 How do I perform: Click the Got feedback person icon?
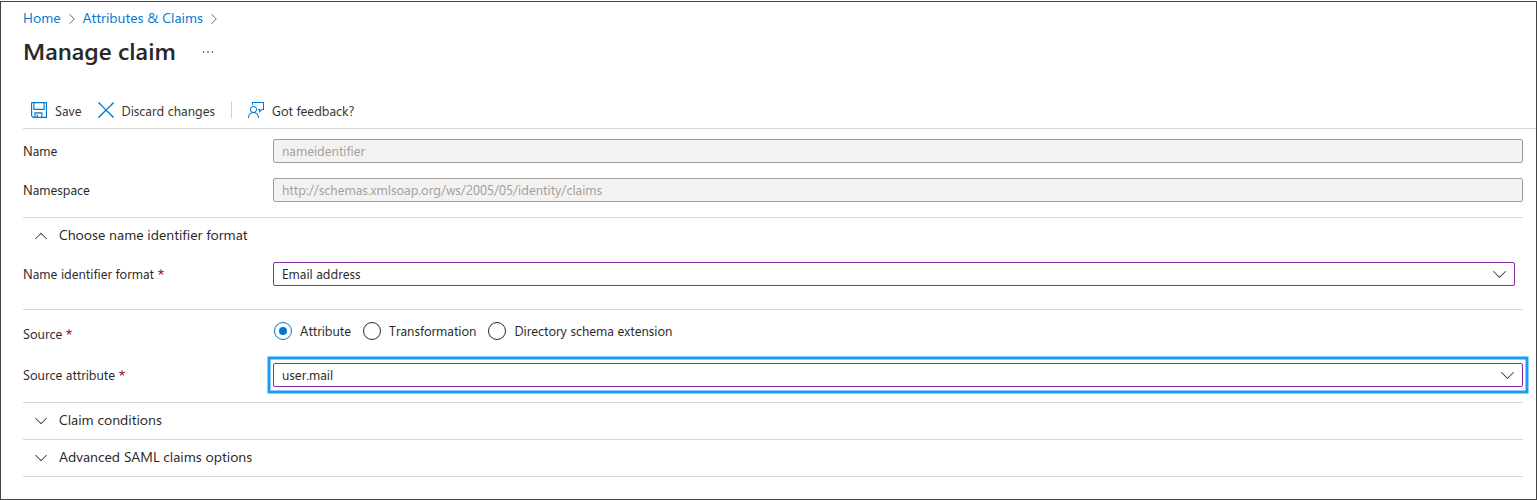tap(256, 111)
